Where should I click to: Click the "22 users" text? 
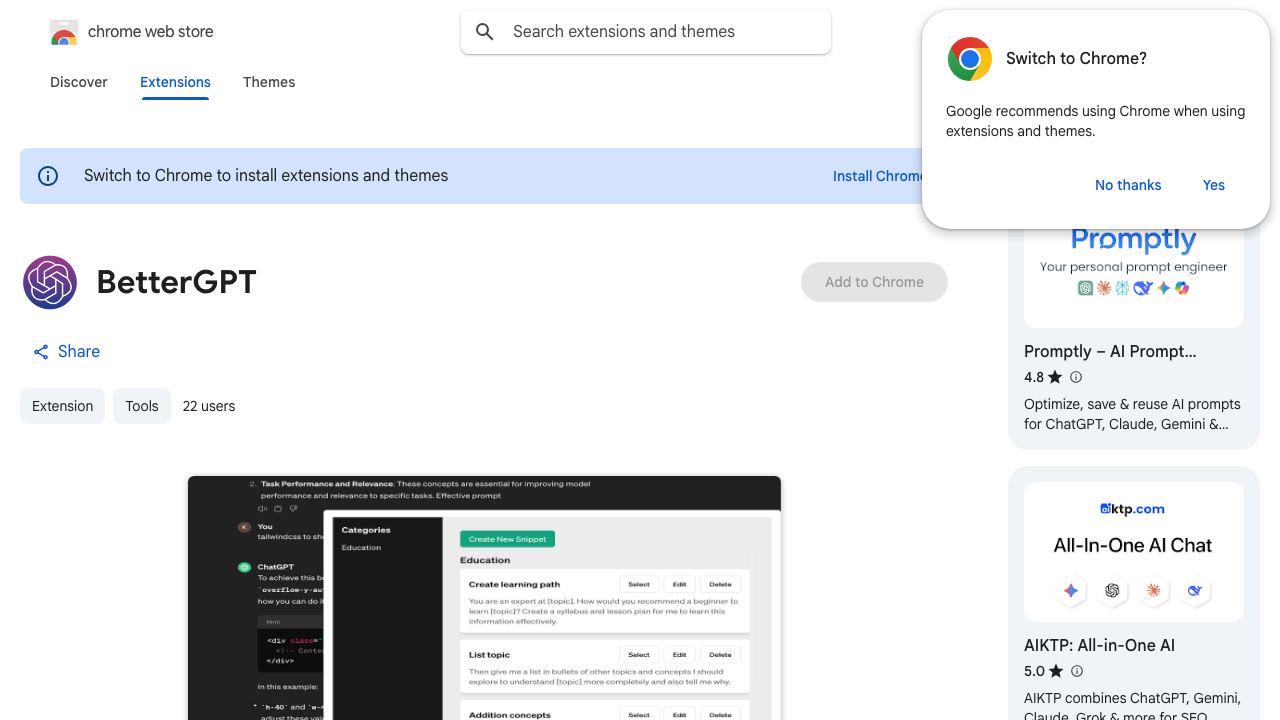click(209, 406)
